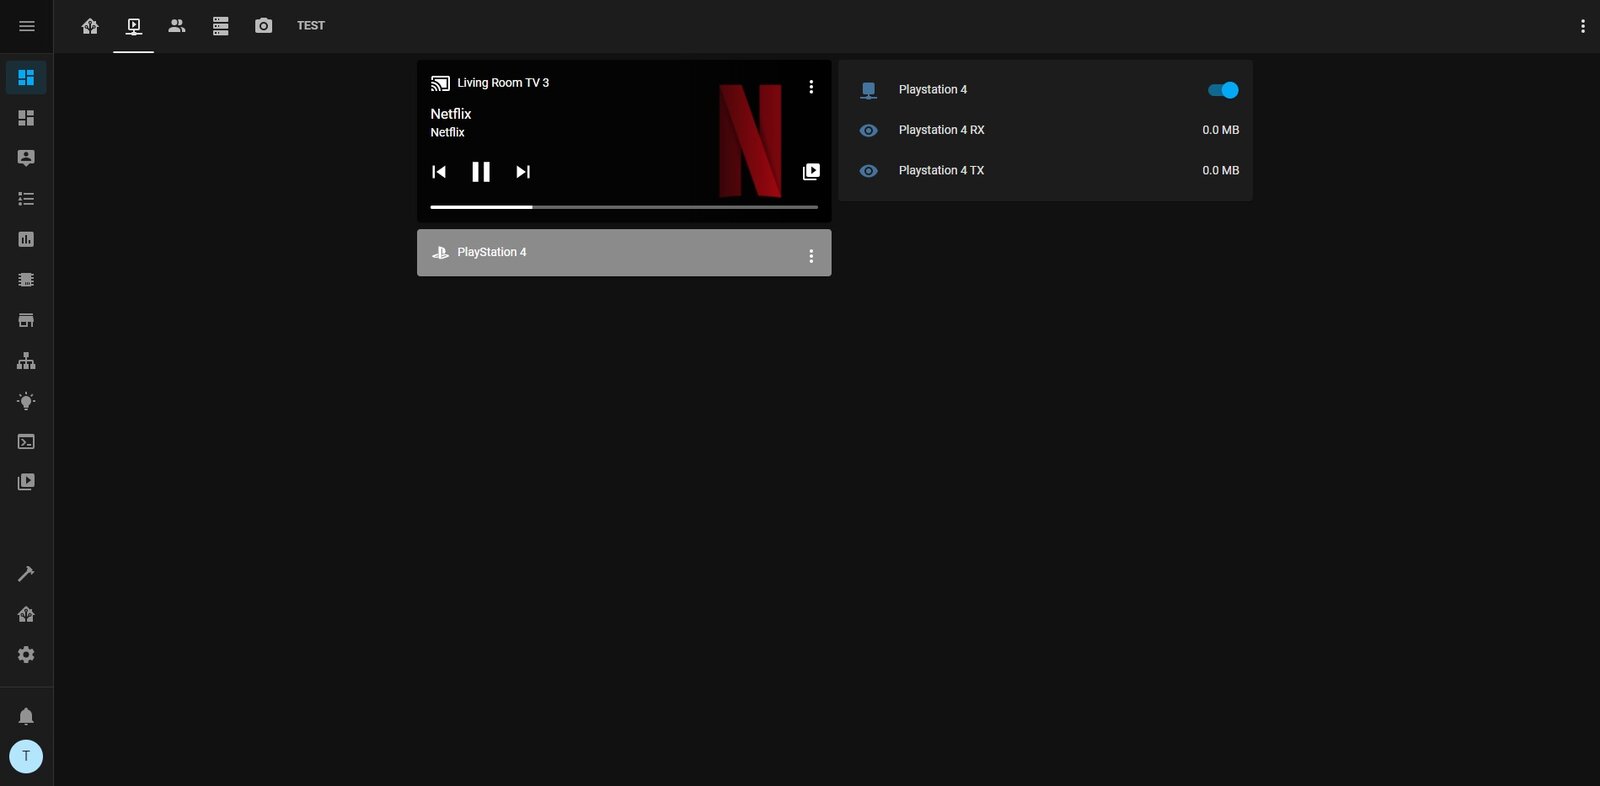This screenshot has height=786, width=1600.
Task: Show notifications via the bell icon
Action: click(x=26, y=716)
